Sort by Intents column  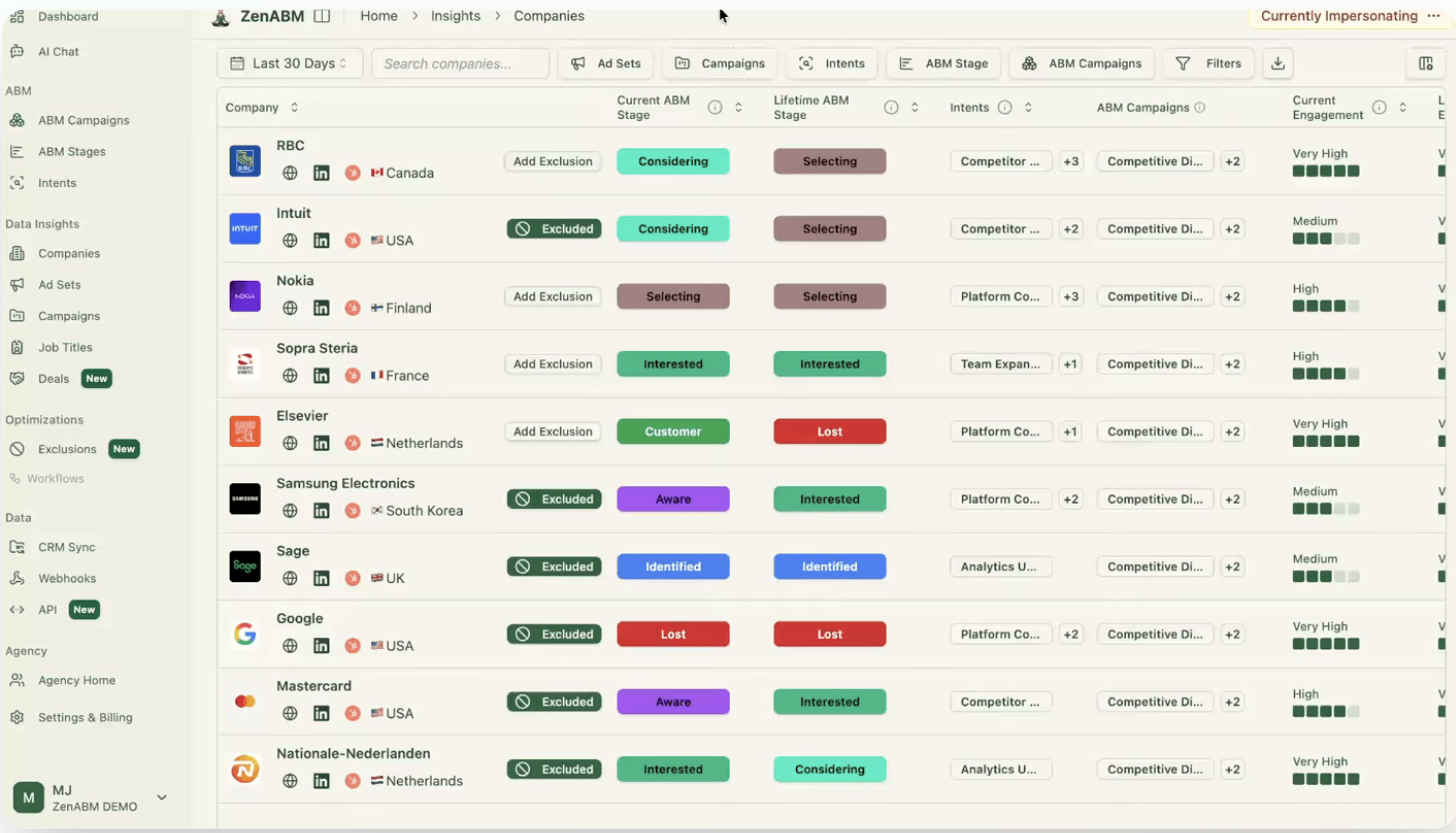pos(1028,108)
